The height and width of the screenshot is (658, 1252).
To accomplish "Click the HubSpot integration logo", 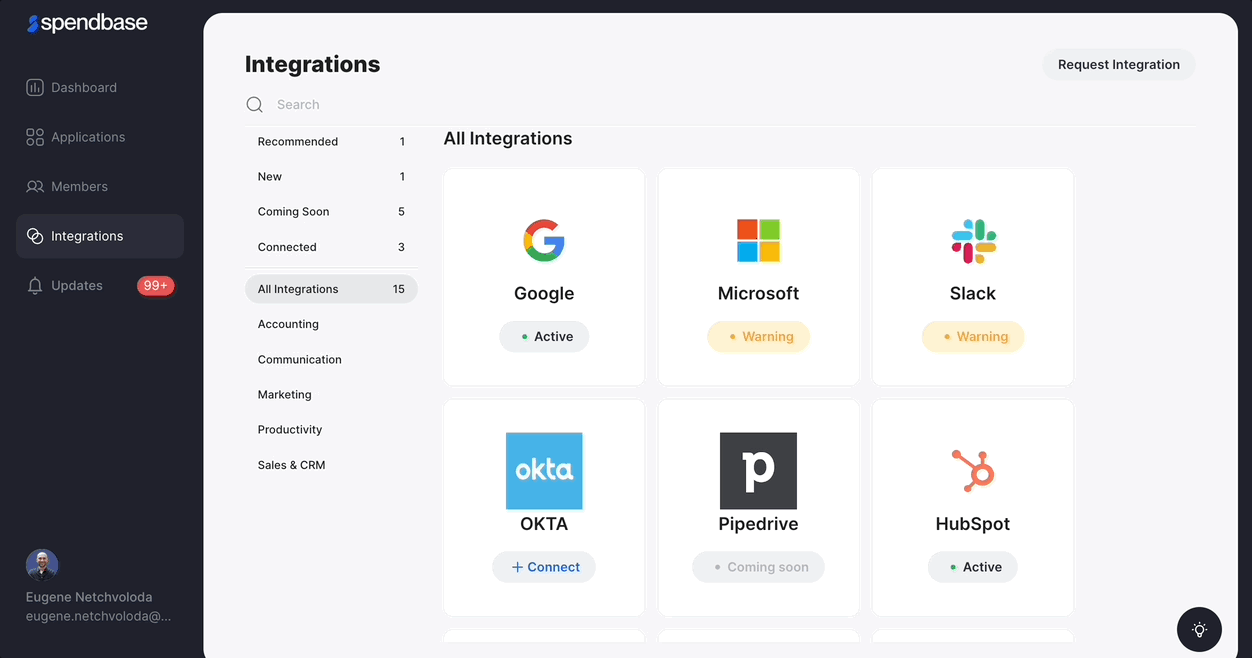I will pyautogui.click(x=973, y=471).
